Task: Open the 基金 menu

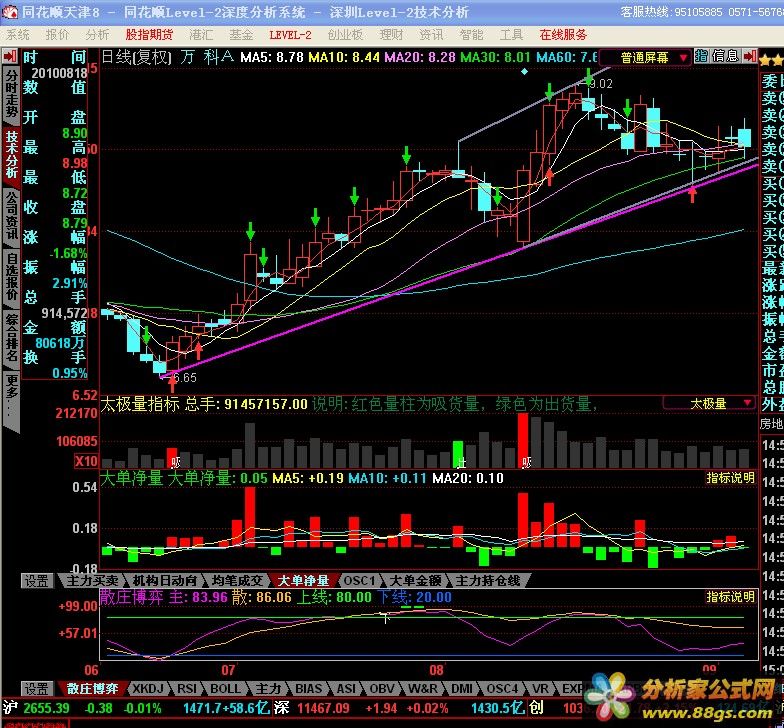Action: click(241, 34)
